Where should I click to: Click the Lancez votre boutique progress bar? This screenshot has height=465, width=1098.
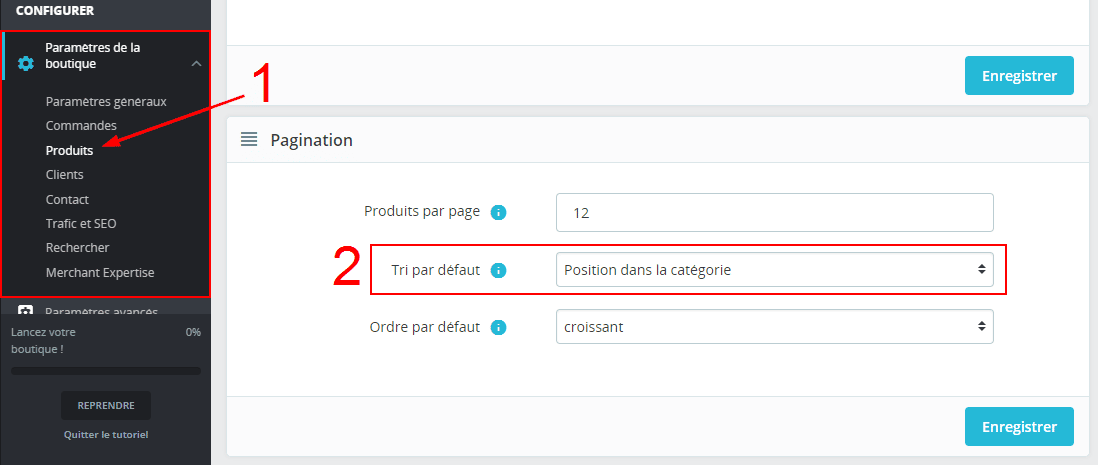[x=106, y=371]
